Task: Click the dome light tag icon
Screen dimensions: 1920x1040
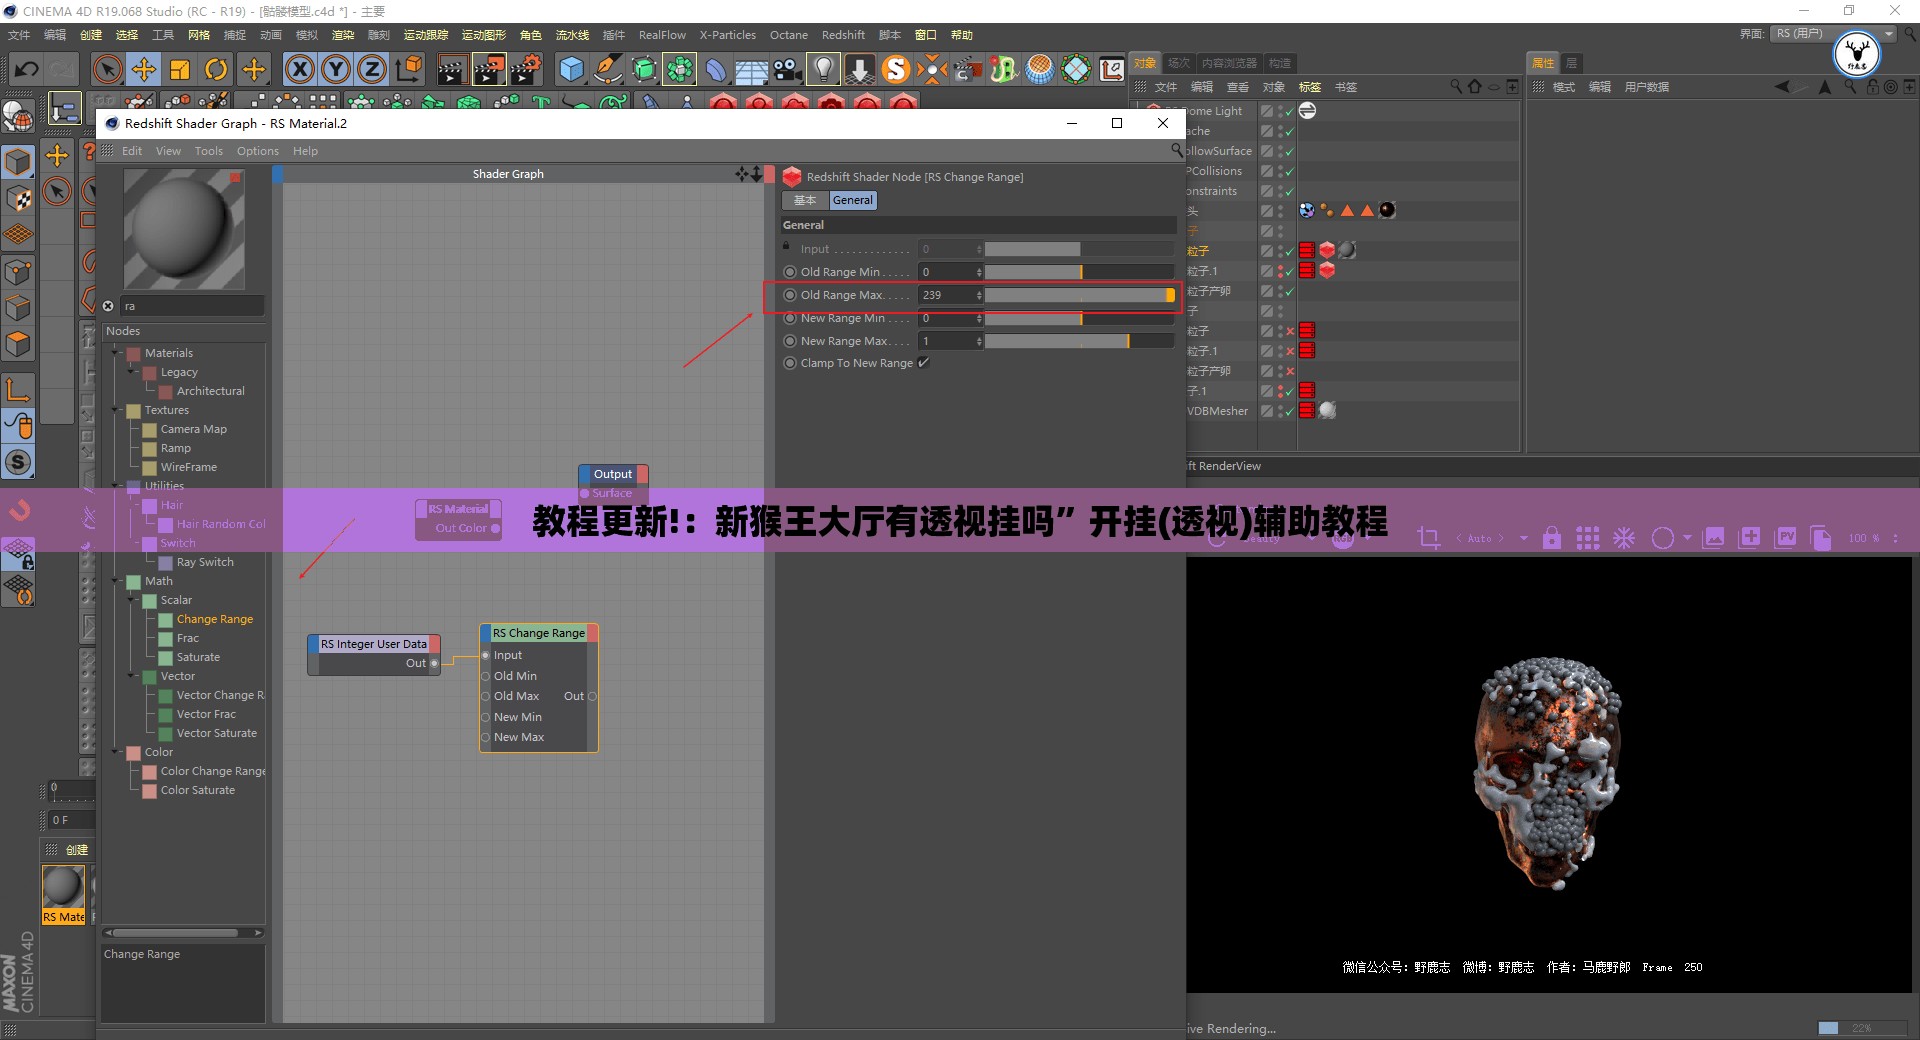Action: [x=1307, y=110]
